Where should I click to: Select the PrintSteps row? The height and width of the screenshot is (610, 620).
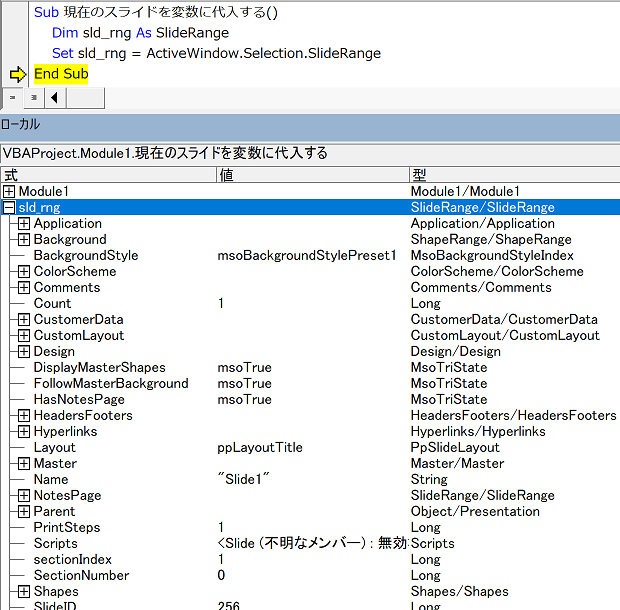click(310, 527)
